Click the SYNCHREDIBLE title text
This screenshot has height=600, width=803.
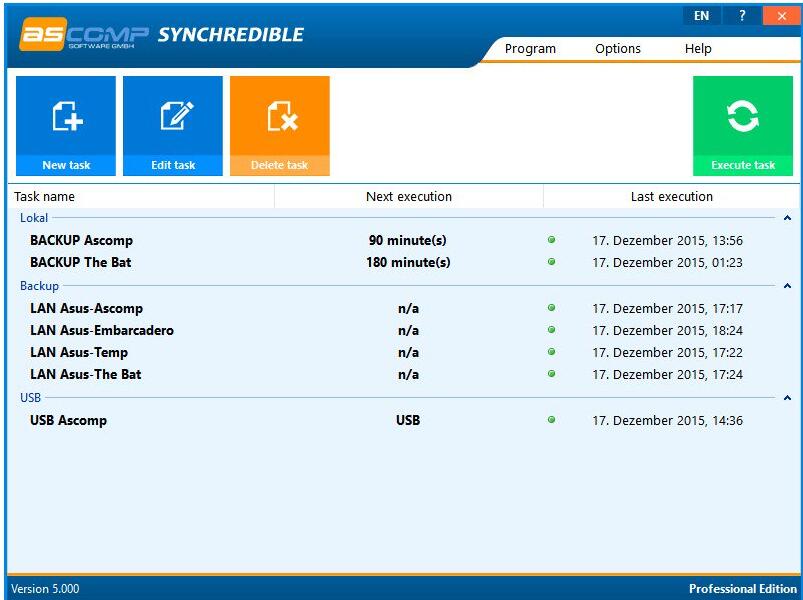click(x=230, y=35)
